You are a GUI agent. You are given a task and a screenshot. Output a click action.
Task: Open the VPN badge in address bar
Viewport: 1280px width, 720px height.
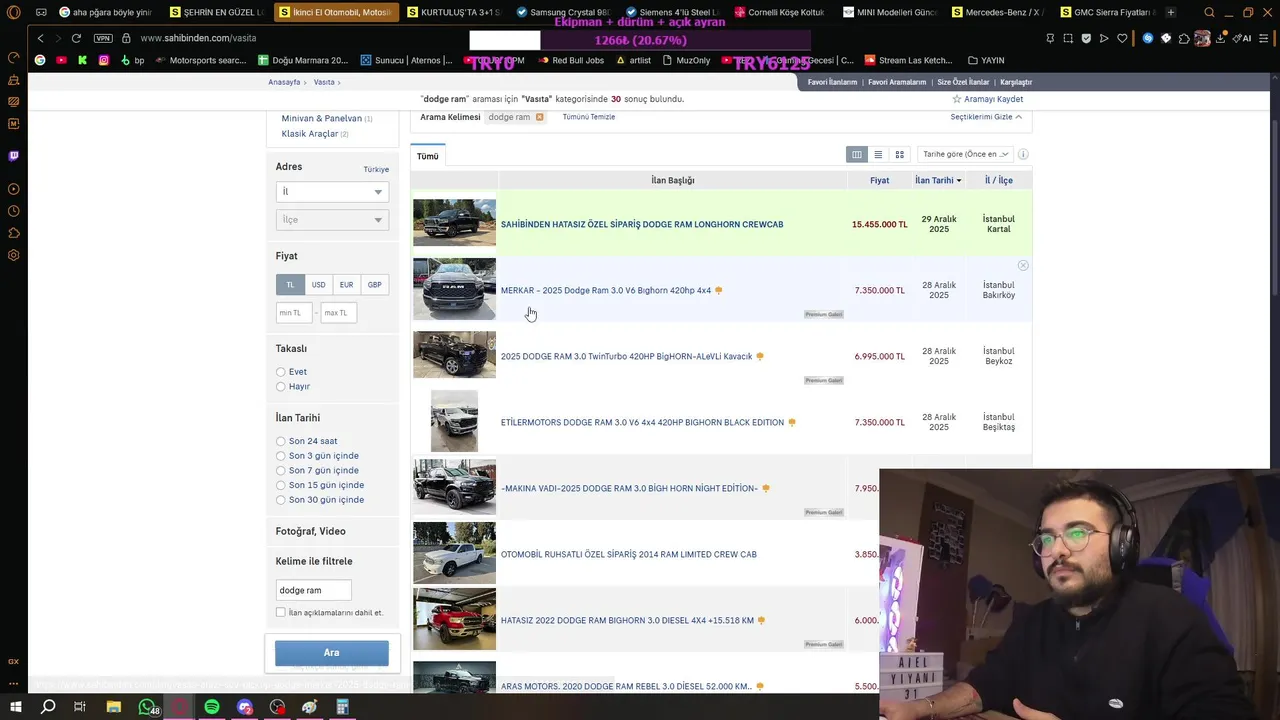[103, 38]
